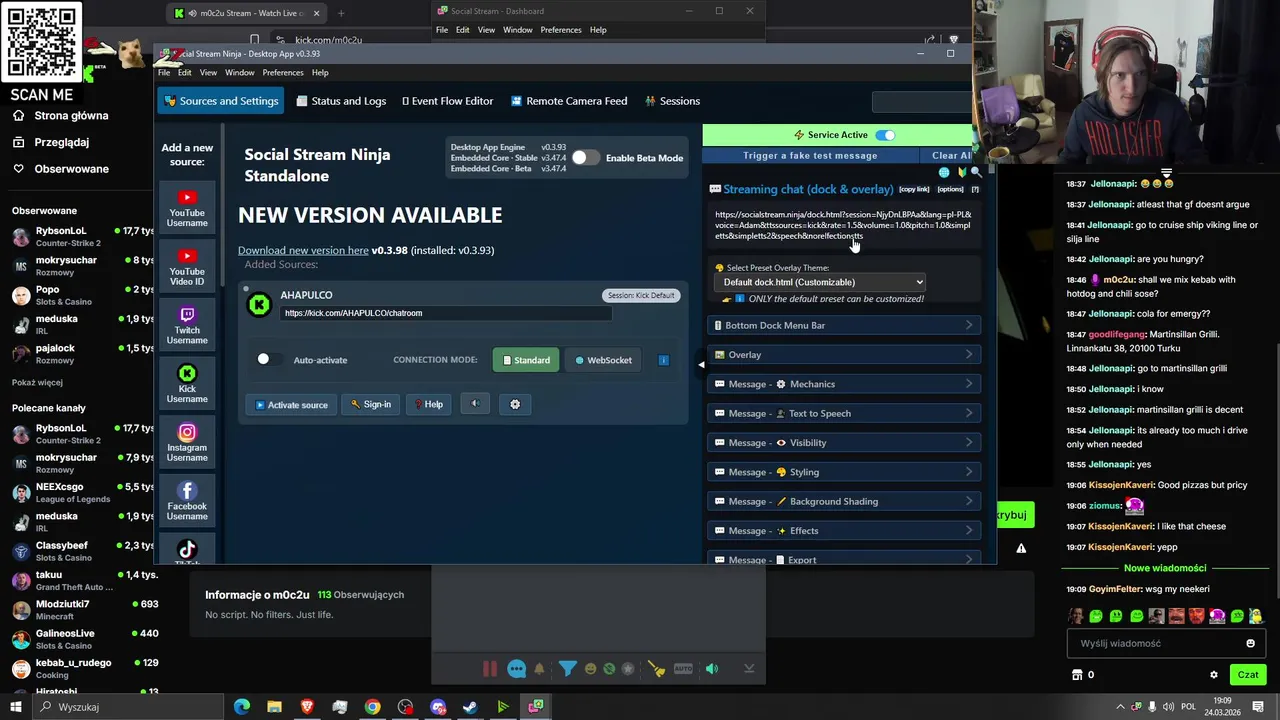
Task: Open AHAPULCO source settings gear
Action: [x=515, y=404]
